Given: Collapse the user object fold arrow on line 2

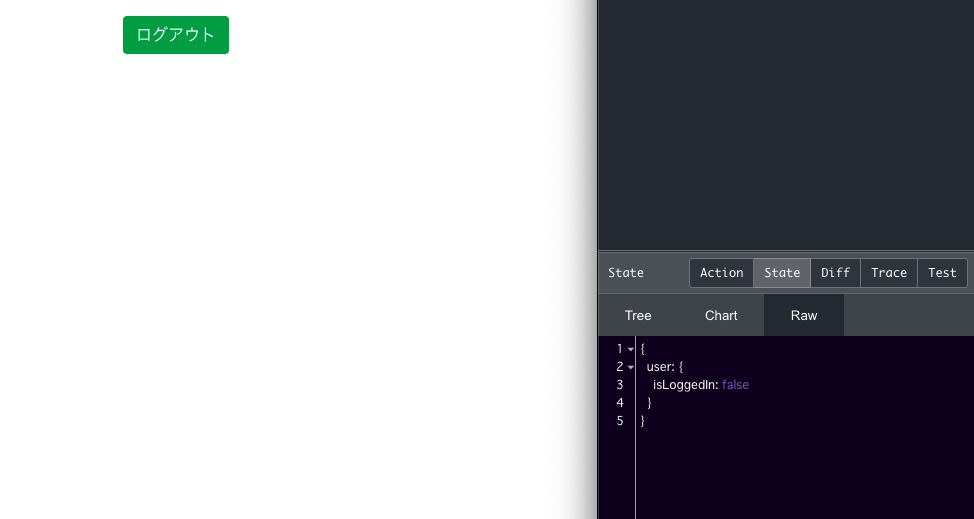Looking at the screenshot, I should coord(631,367).
